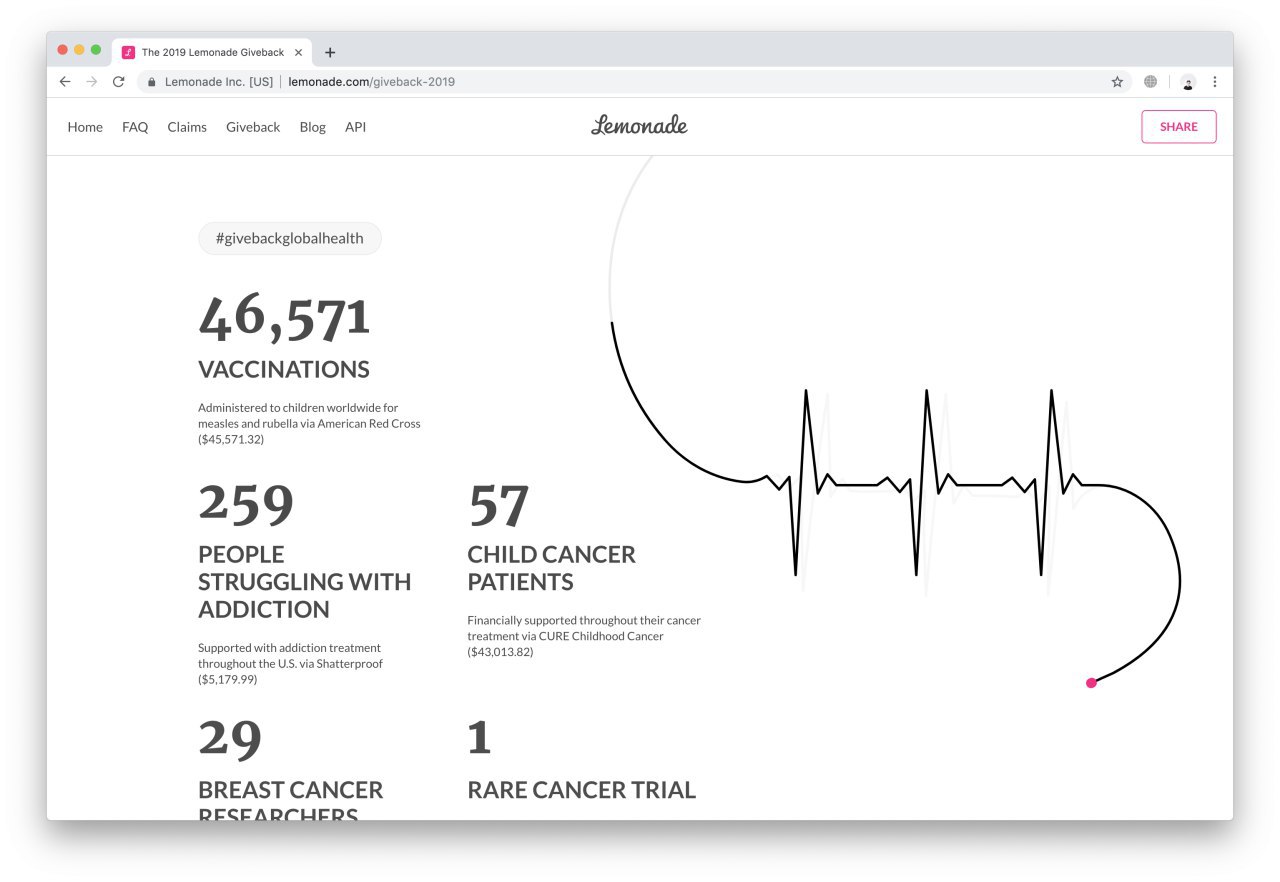Click the CHILD CANCER PATIENTS heading
This screenshot has height=882, width=1280.
point(551,568)
